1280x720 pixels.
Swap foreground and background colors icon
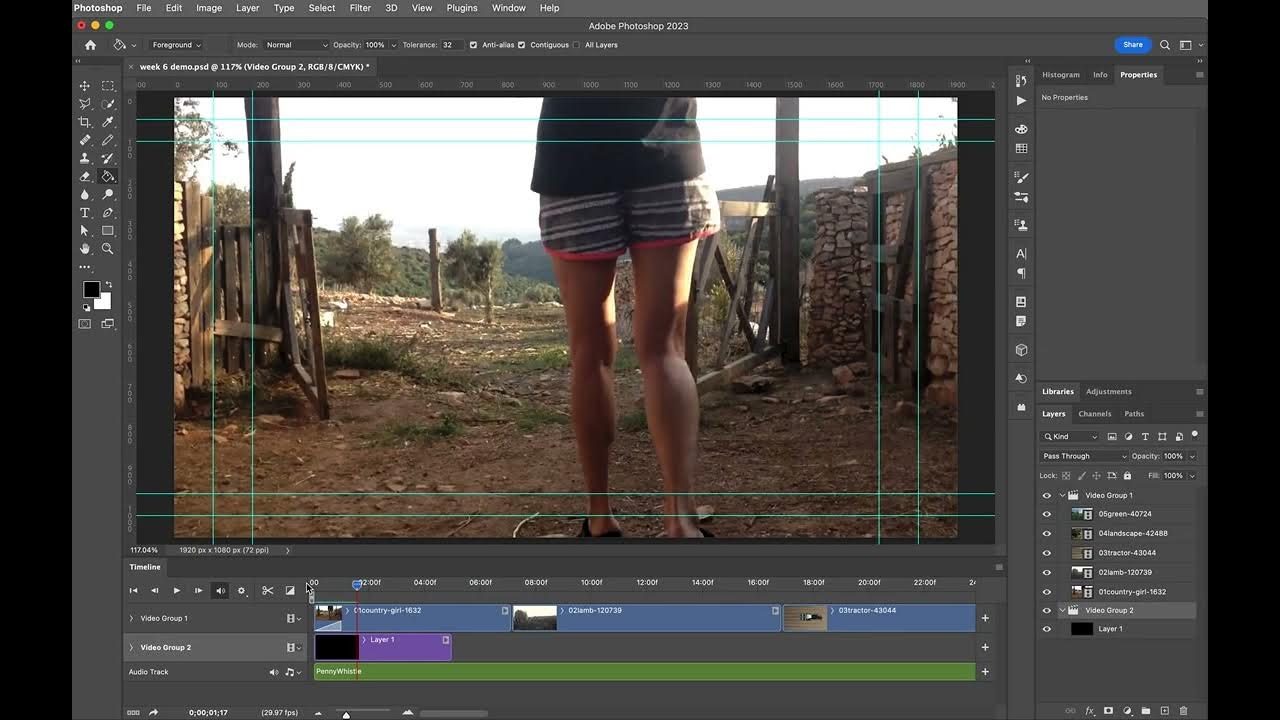click(108, 285)
